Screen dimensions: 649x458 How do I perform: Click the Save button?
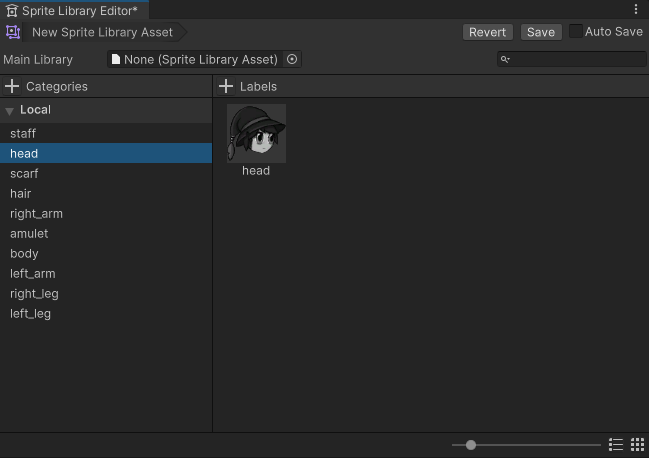pos(540,32)
